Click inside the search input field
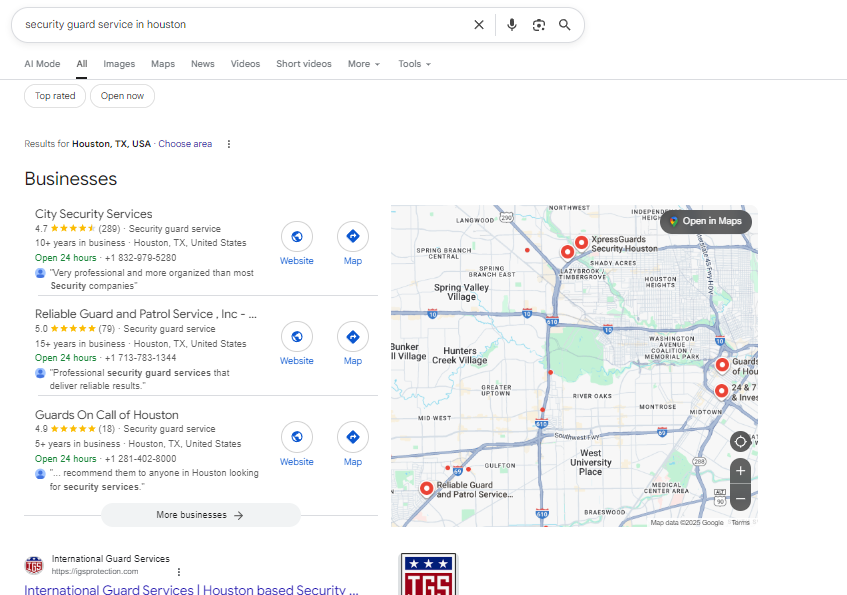Screen dimensions: 847x595 (x=240, y=25)
